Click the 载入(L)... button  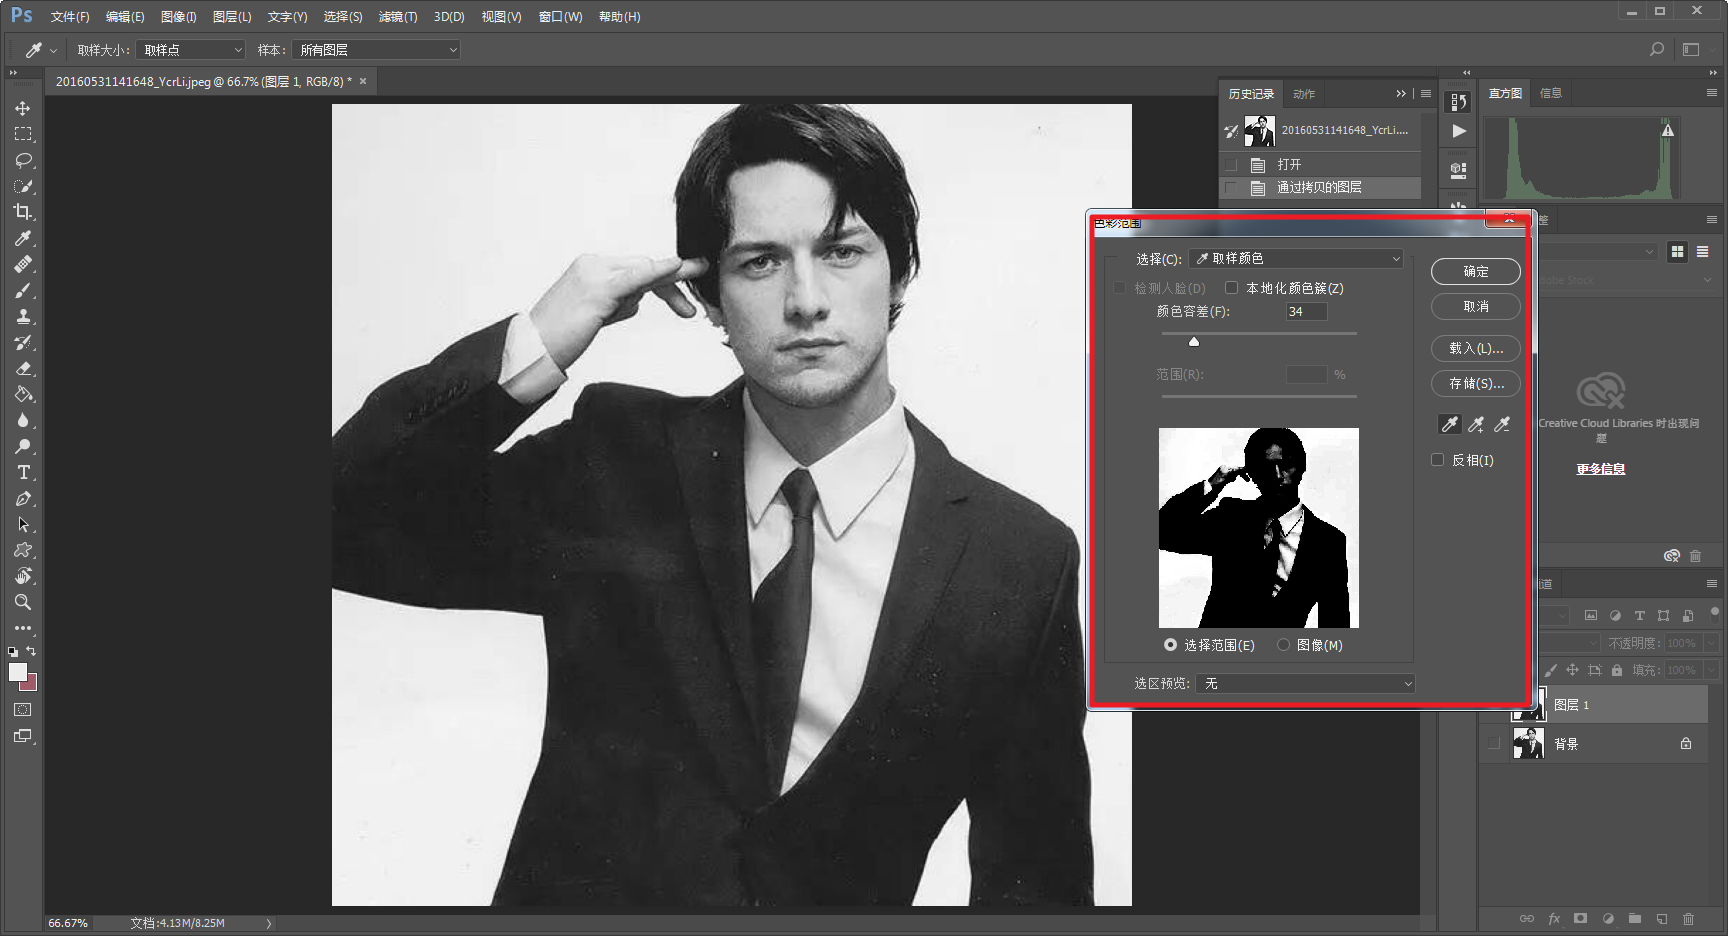click(x=1476, y=348)
